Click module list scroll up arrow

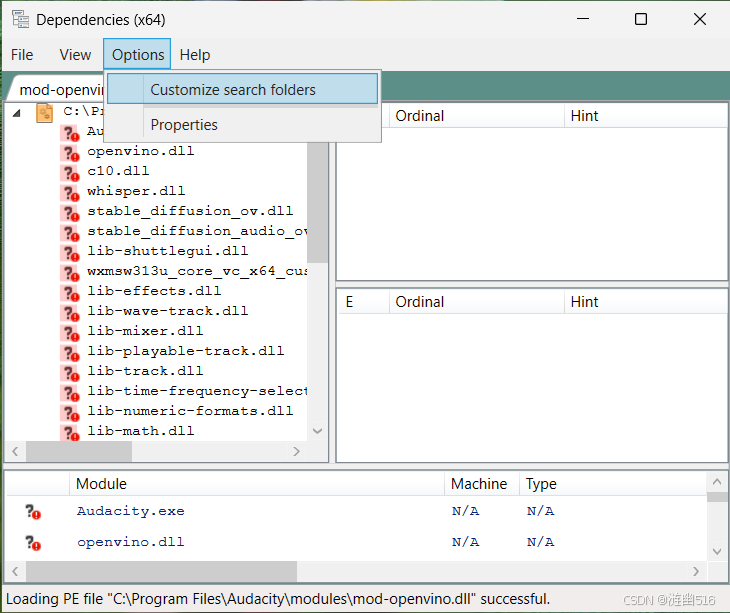tap(716, 482)
